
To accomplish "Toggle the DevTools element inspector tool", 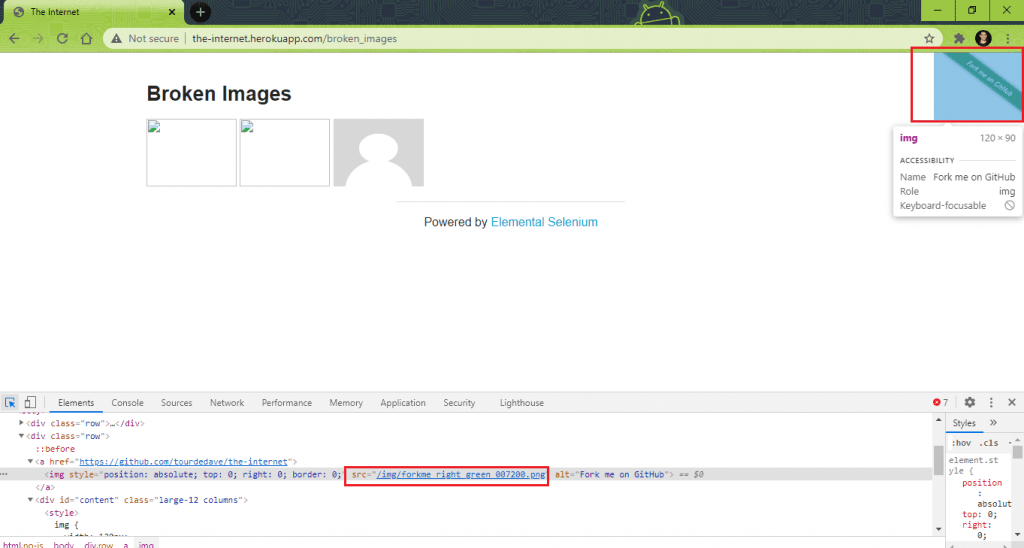I will tap(10, 402).
